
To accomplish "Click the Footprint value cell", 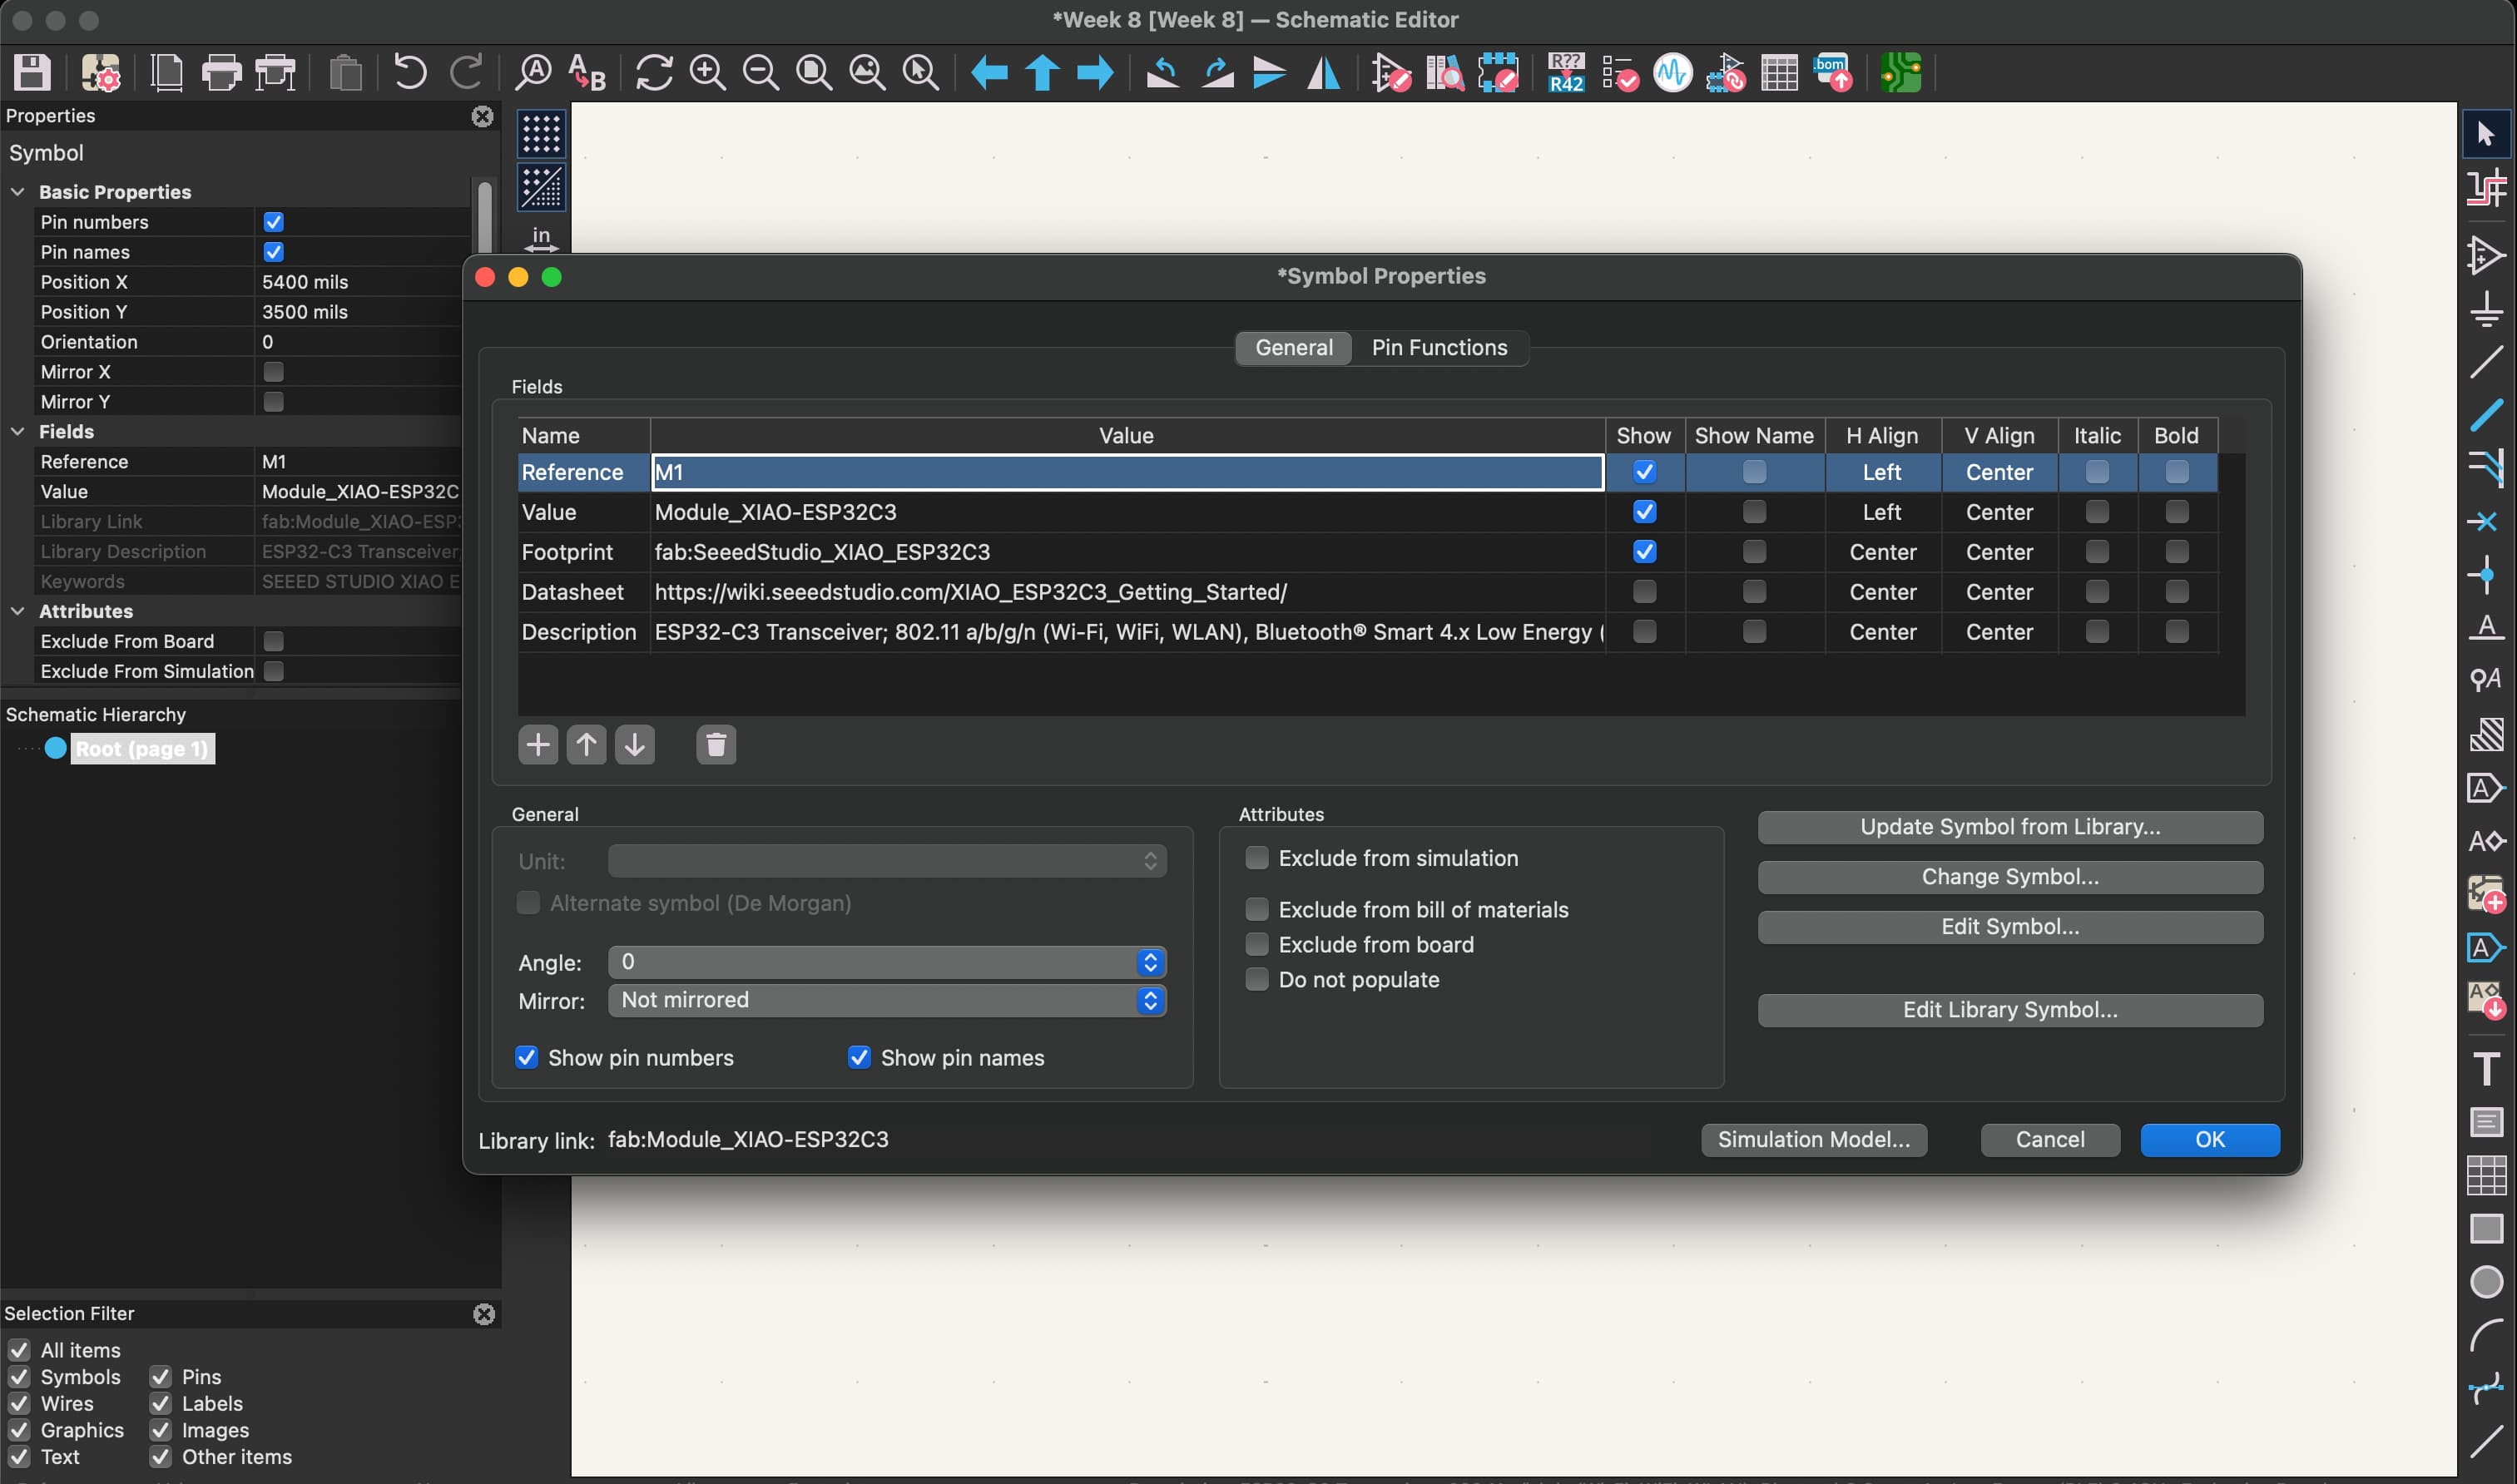I will tap(1126, 552).
